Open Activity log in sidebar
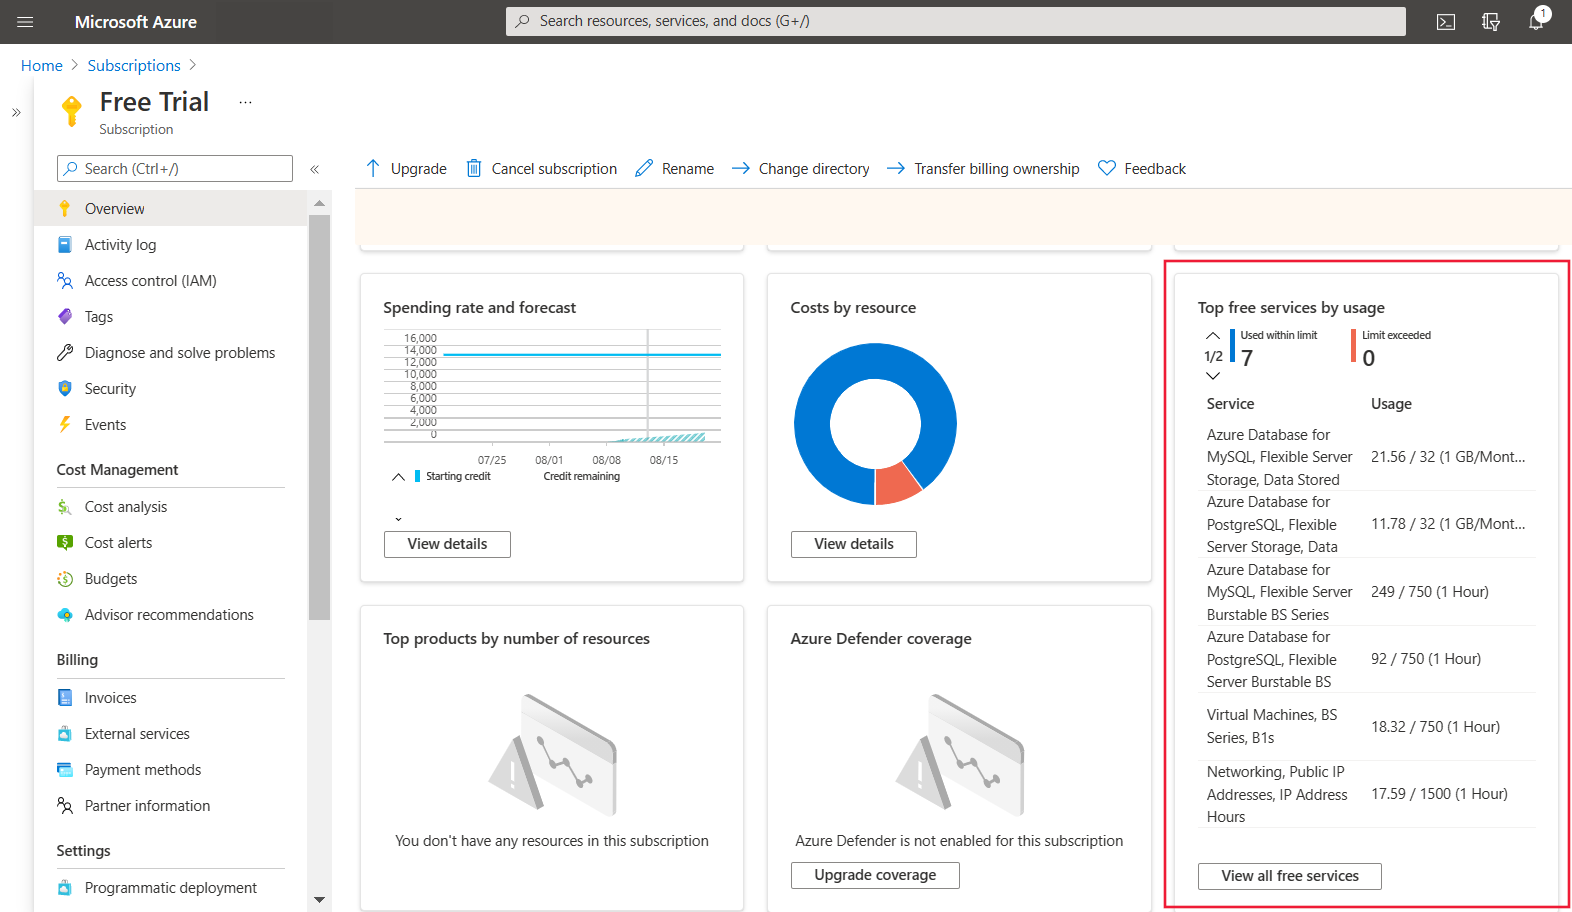The height and width of the screenshot is (912, 1572). click(120, 245)
